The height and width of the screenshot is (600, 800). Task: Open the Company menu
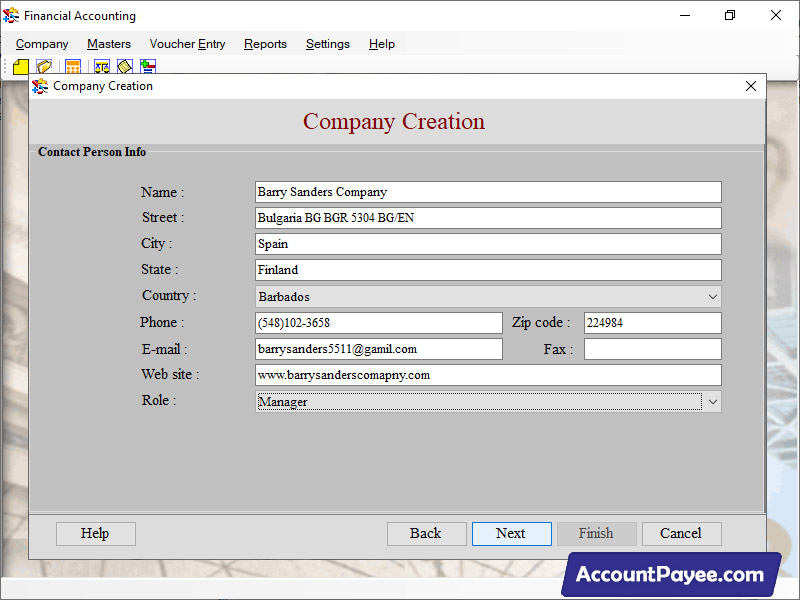[42, 44]
